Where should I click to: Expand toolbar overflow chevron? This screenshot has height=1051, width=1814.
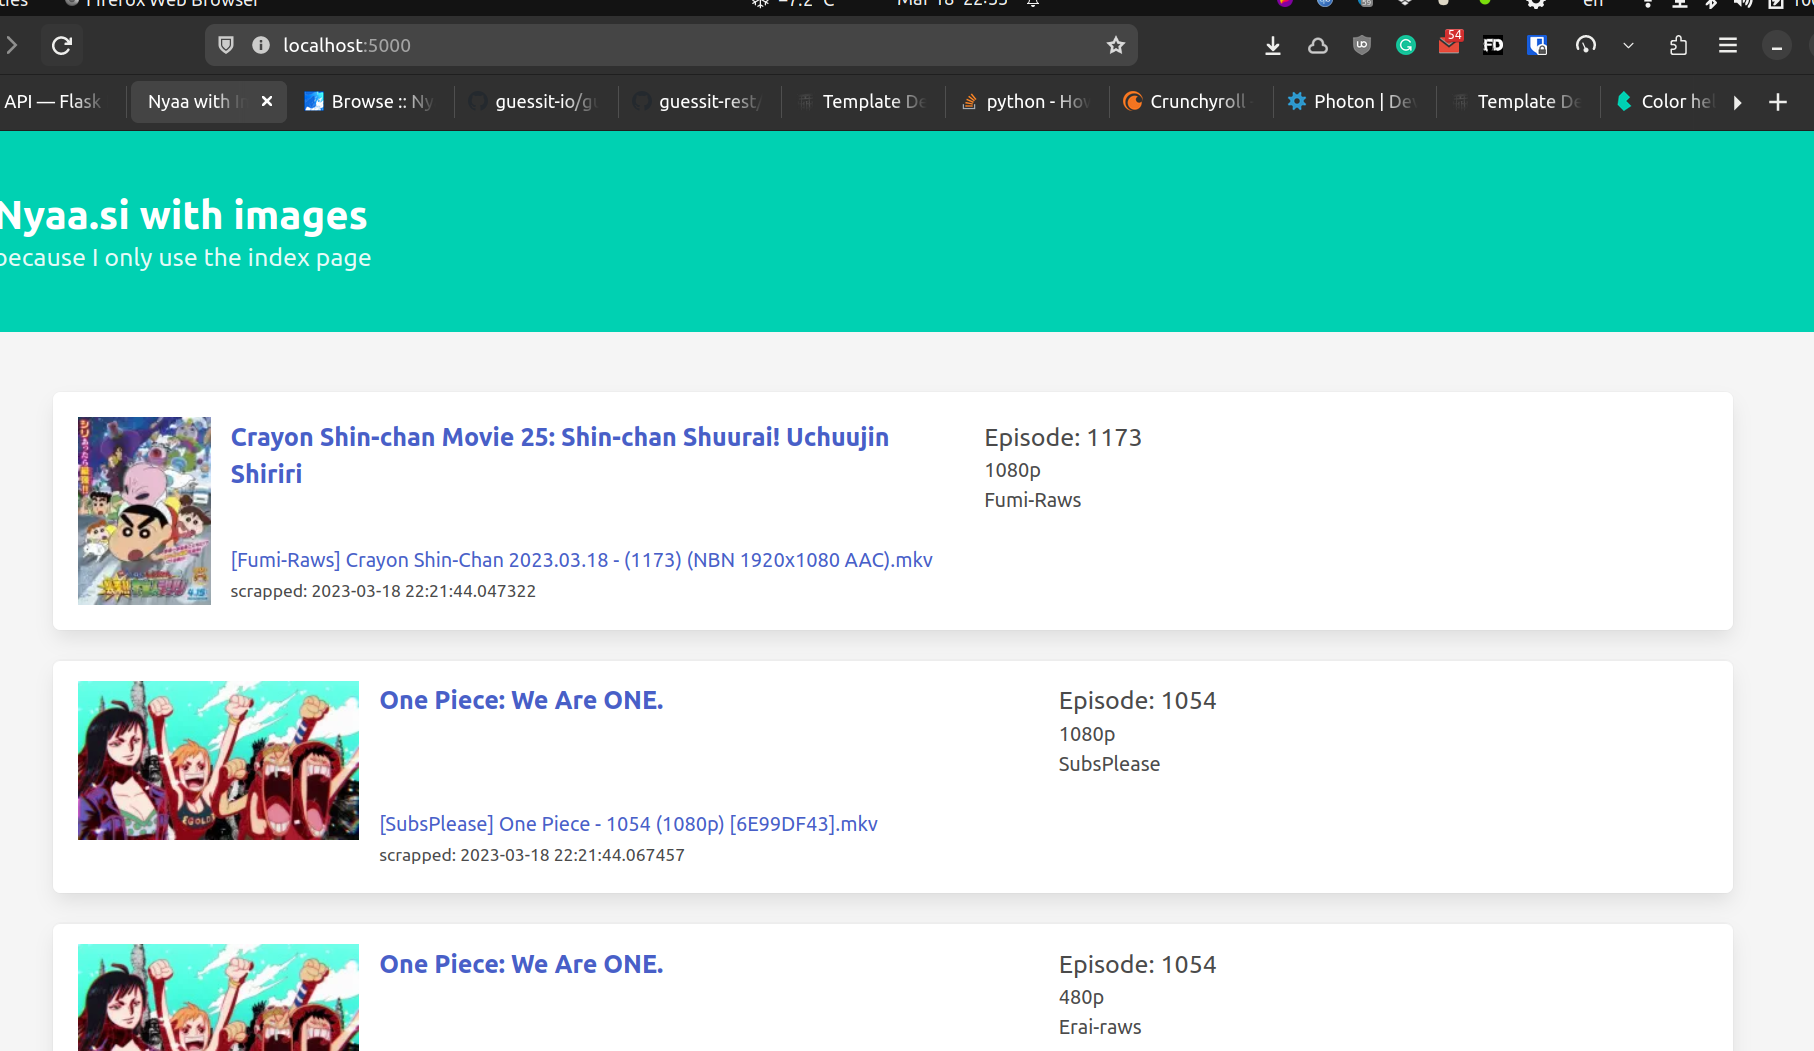(1628, 45)
